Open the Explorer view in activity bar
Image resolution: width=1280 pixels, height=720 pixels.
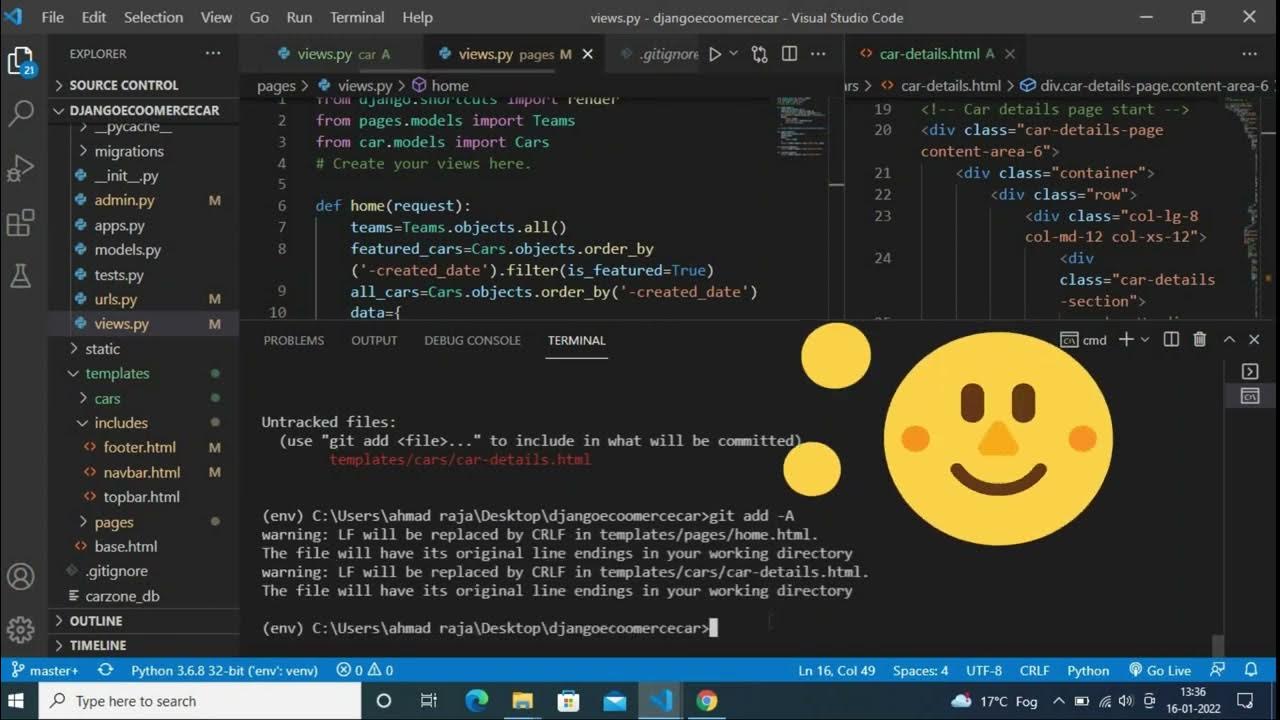click(x=21, y=62)
